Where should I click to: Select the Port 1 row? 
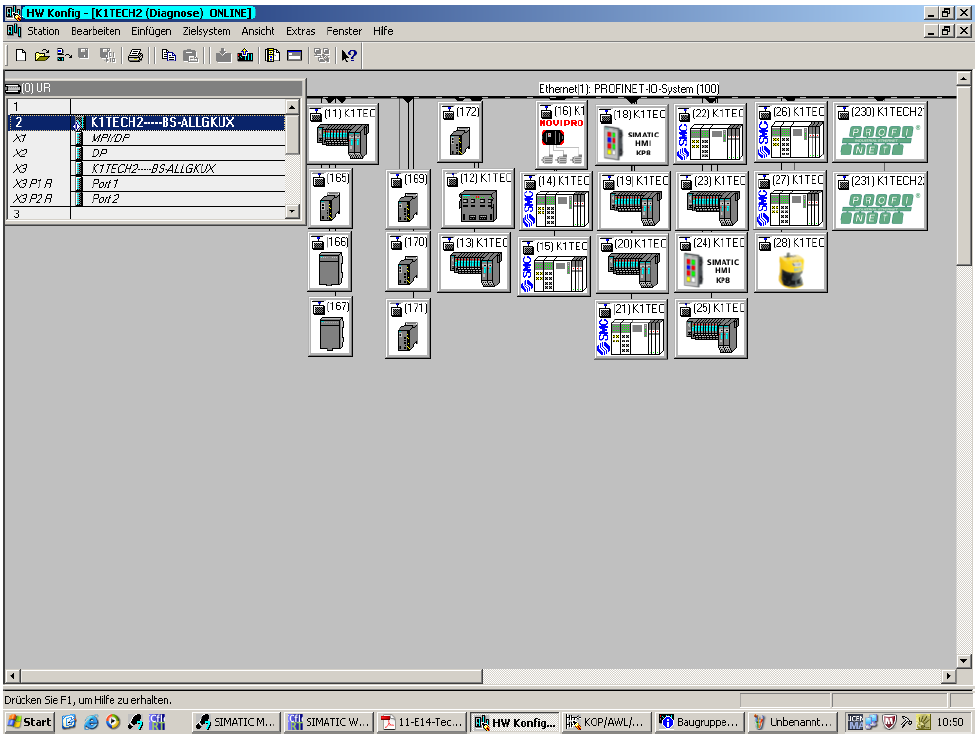pos(147,183)
